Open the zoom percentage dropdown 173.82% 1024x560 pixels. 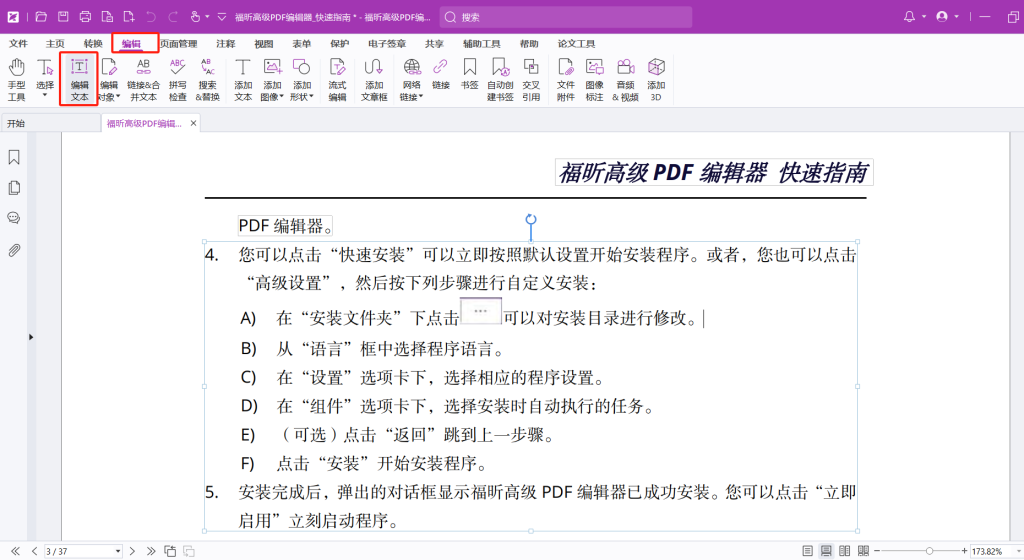(x=1019, y=552)
